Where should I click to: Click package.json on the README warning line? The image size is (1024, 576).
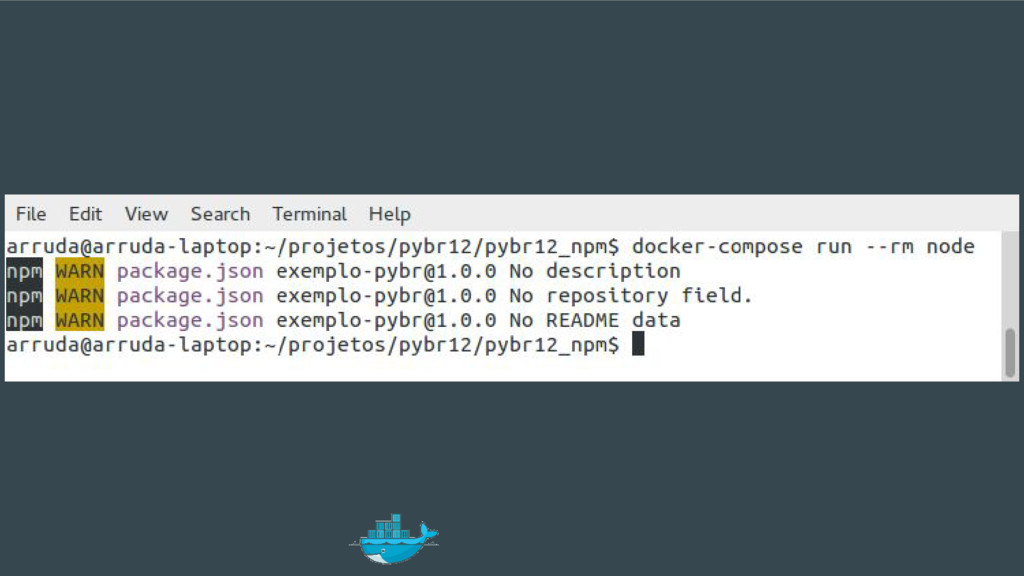click(x=190, y=321)
